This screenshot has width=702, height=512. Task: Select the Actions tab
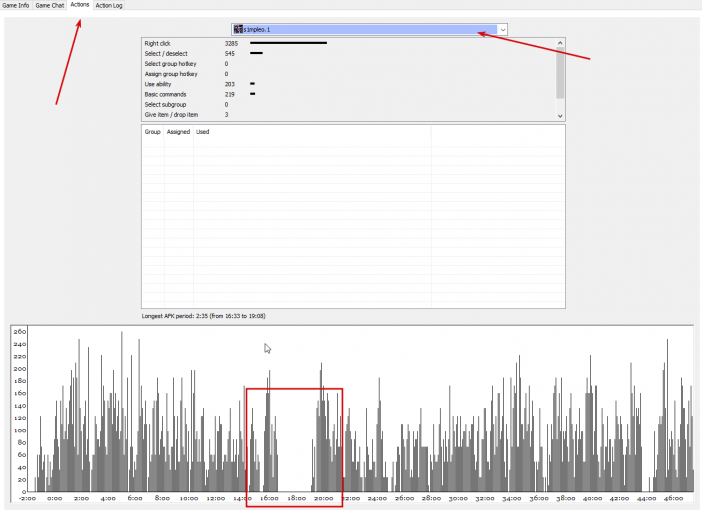pyautogui.click(x=80, y=4)
